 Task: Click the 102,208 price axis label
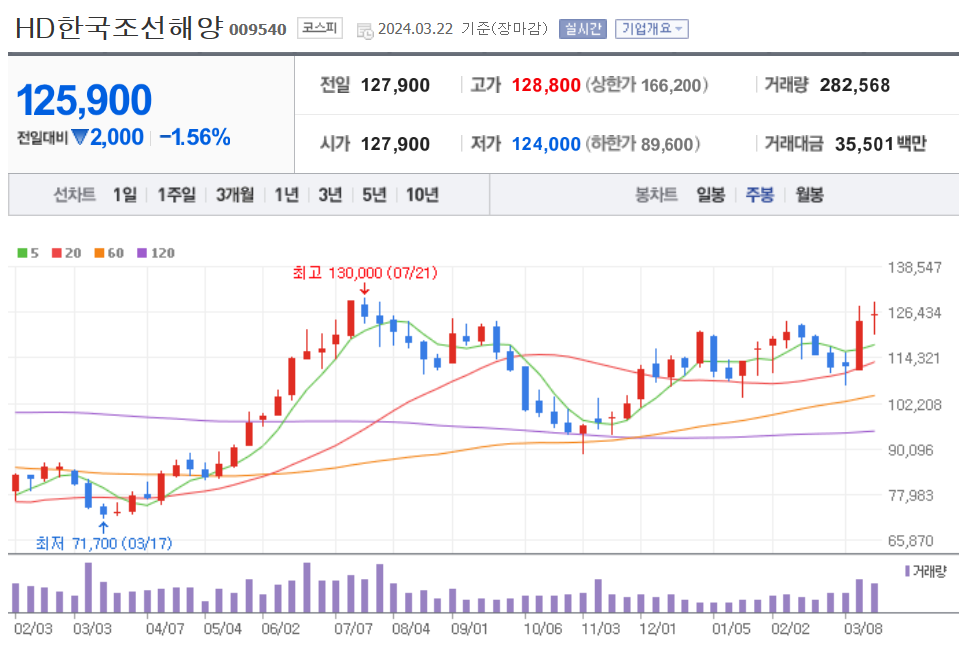pos(914,404)
